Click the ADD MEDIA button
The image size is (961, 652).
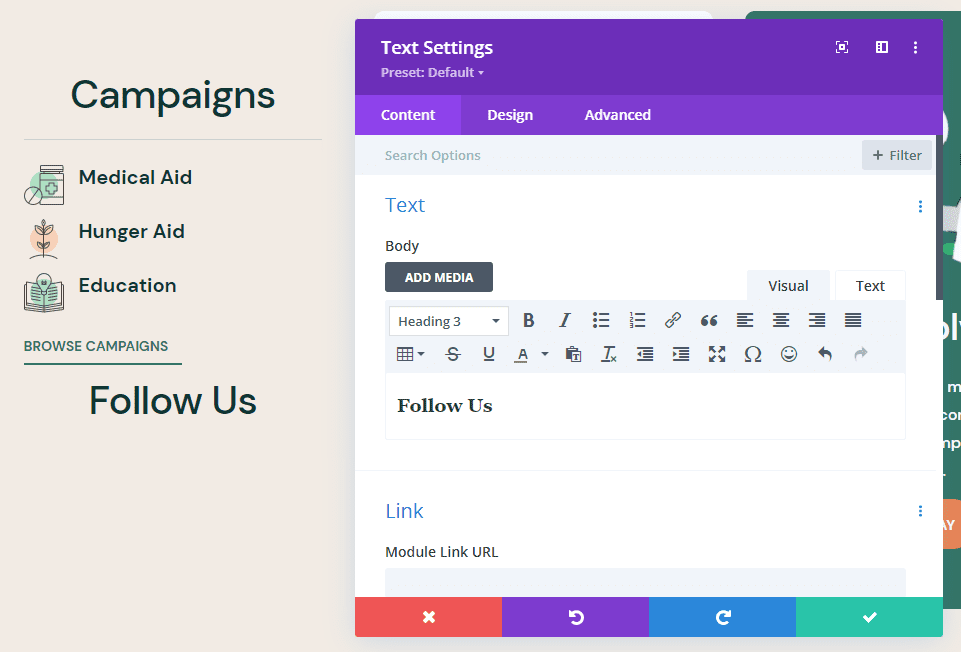pyautogui.click(x=438, y=277)
